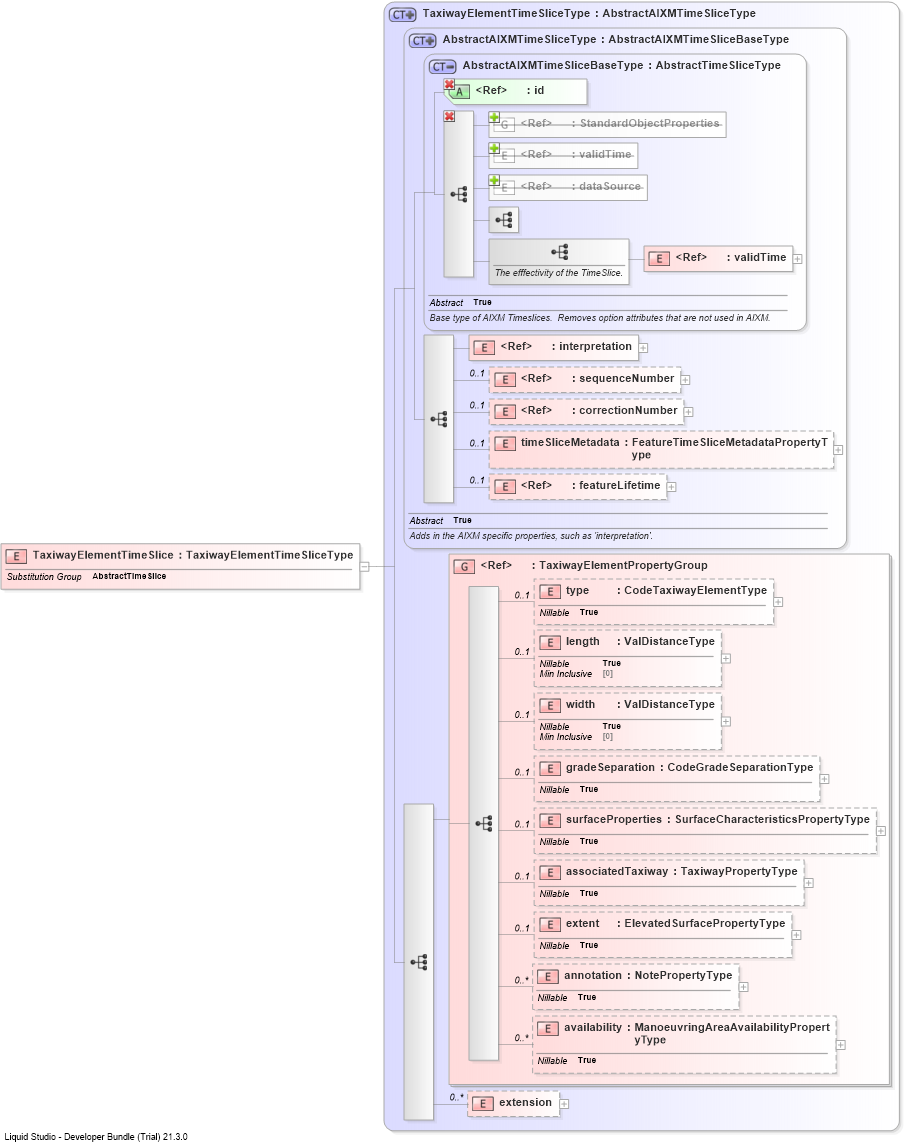The image size is (904, 1142).
Task: Expand the annotation NotePropertyType element
Action: pos(743,988)
